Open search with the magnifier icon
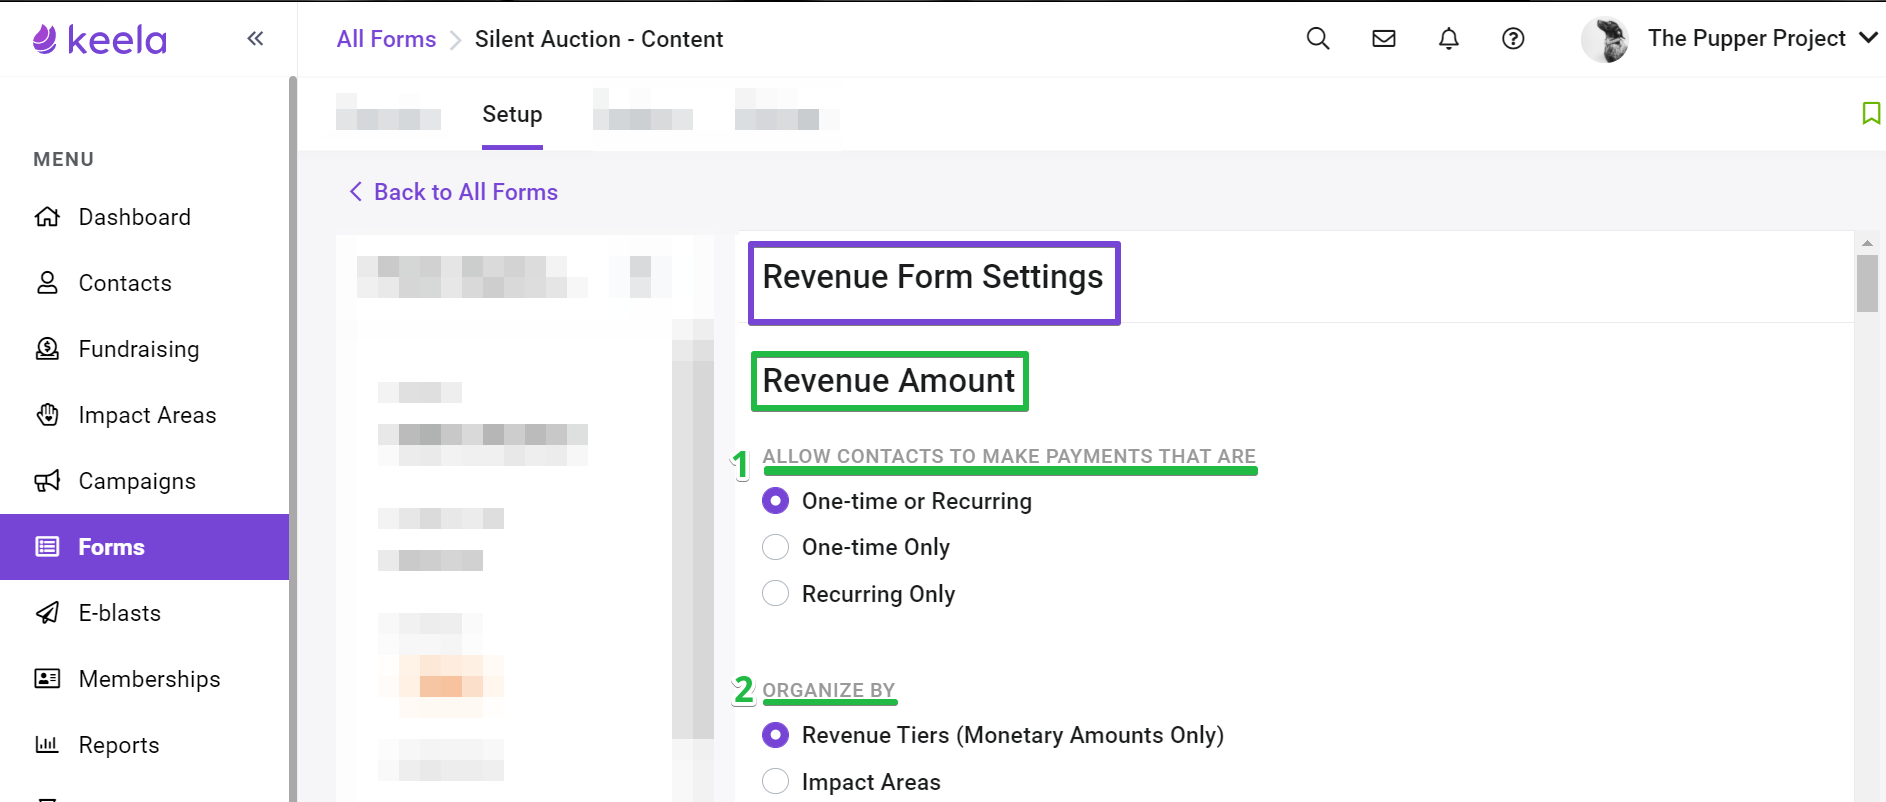Screen dimensions: 1886x802 coord(1318,39)
